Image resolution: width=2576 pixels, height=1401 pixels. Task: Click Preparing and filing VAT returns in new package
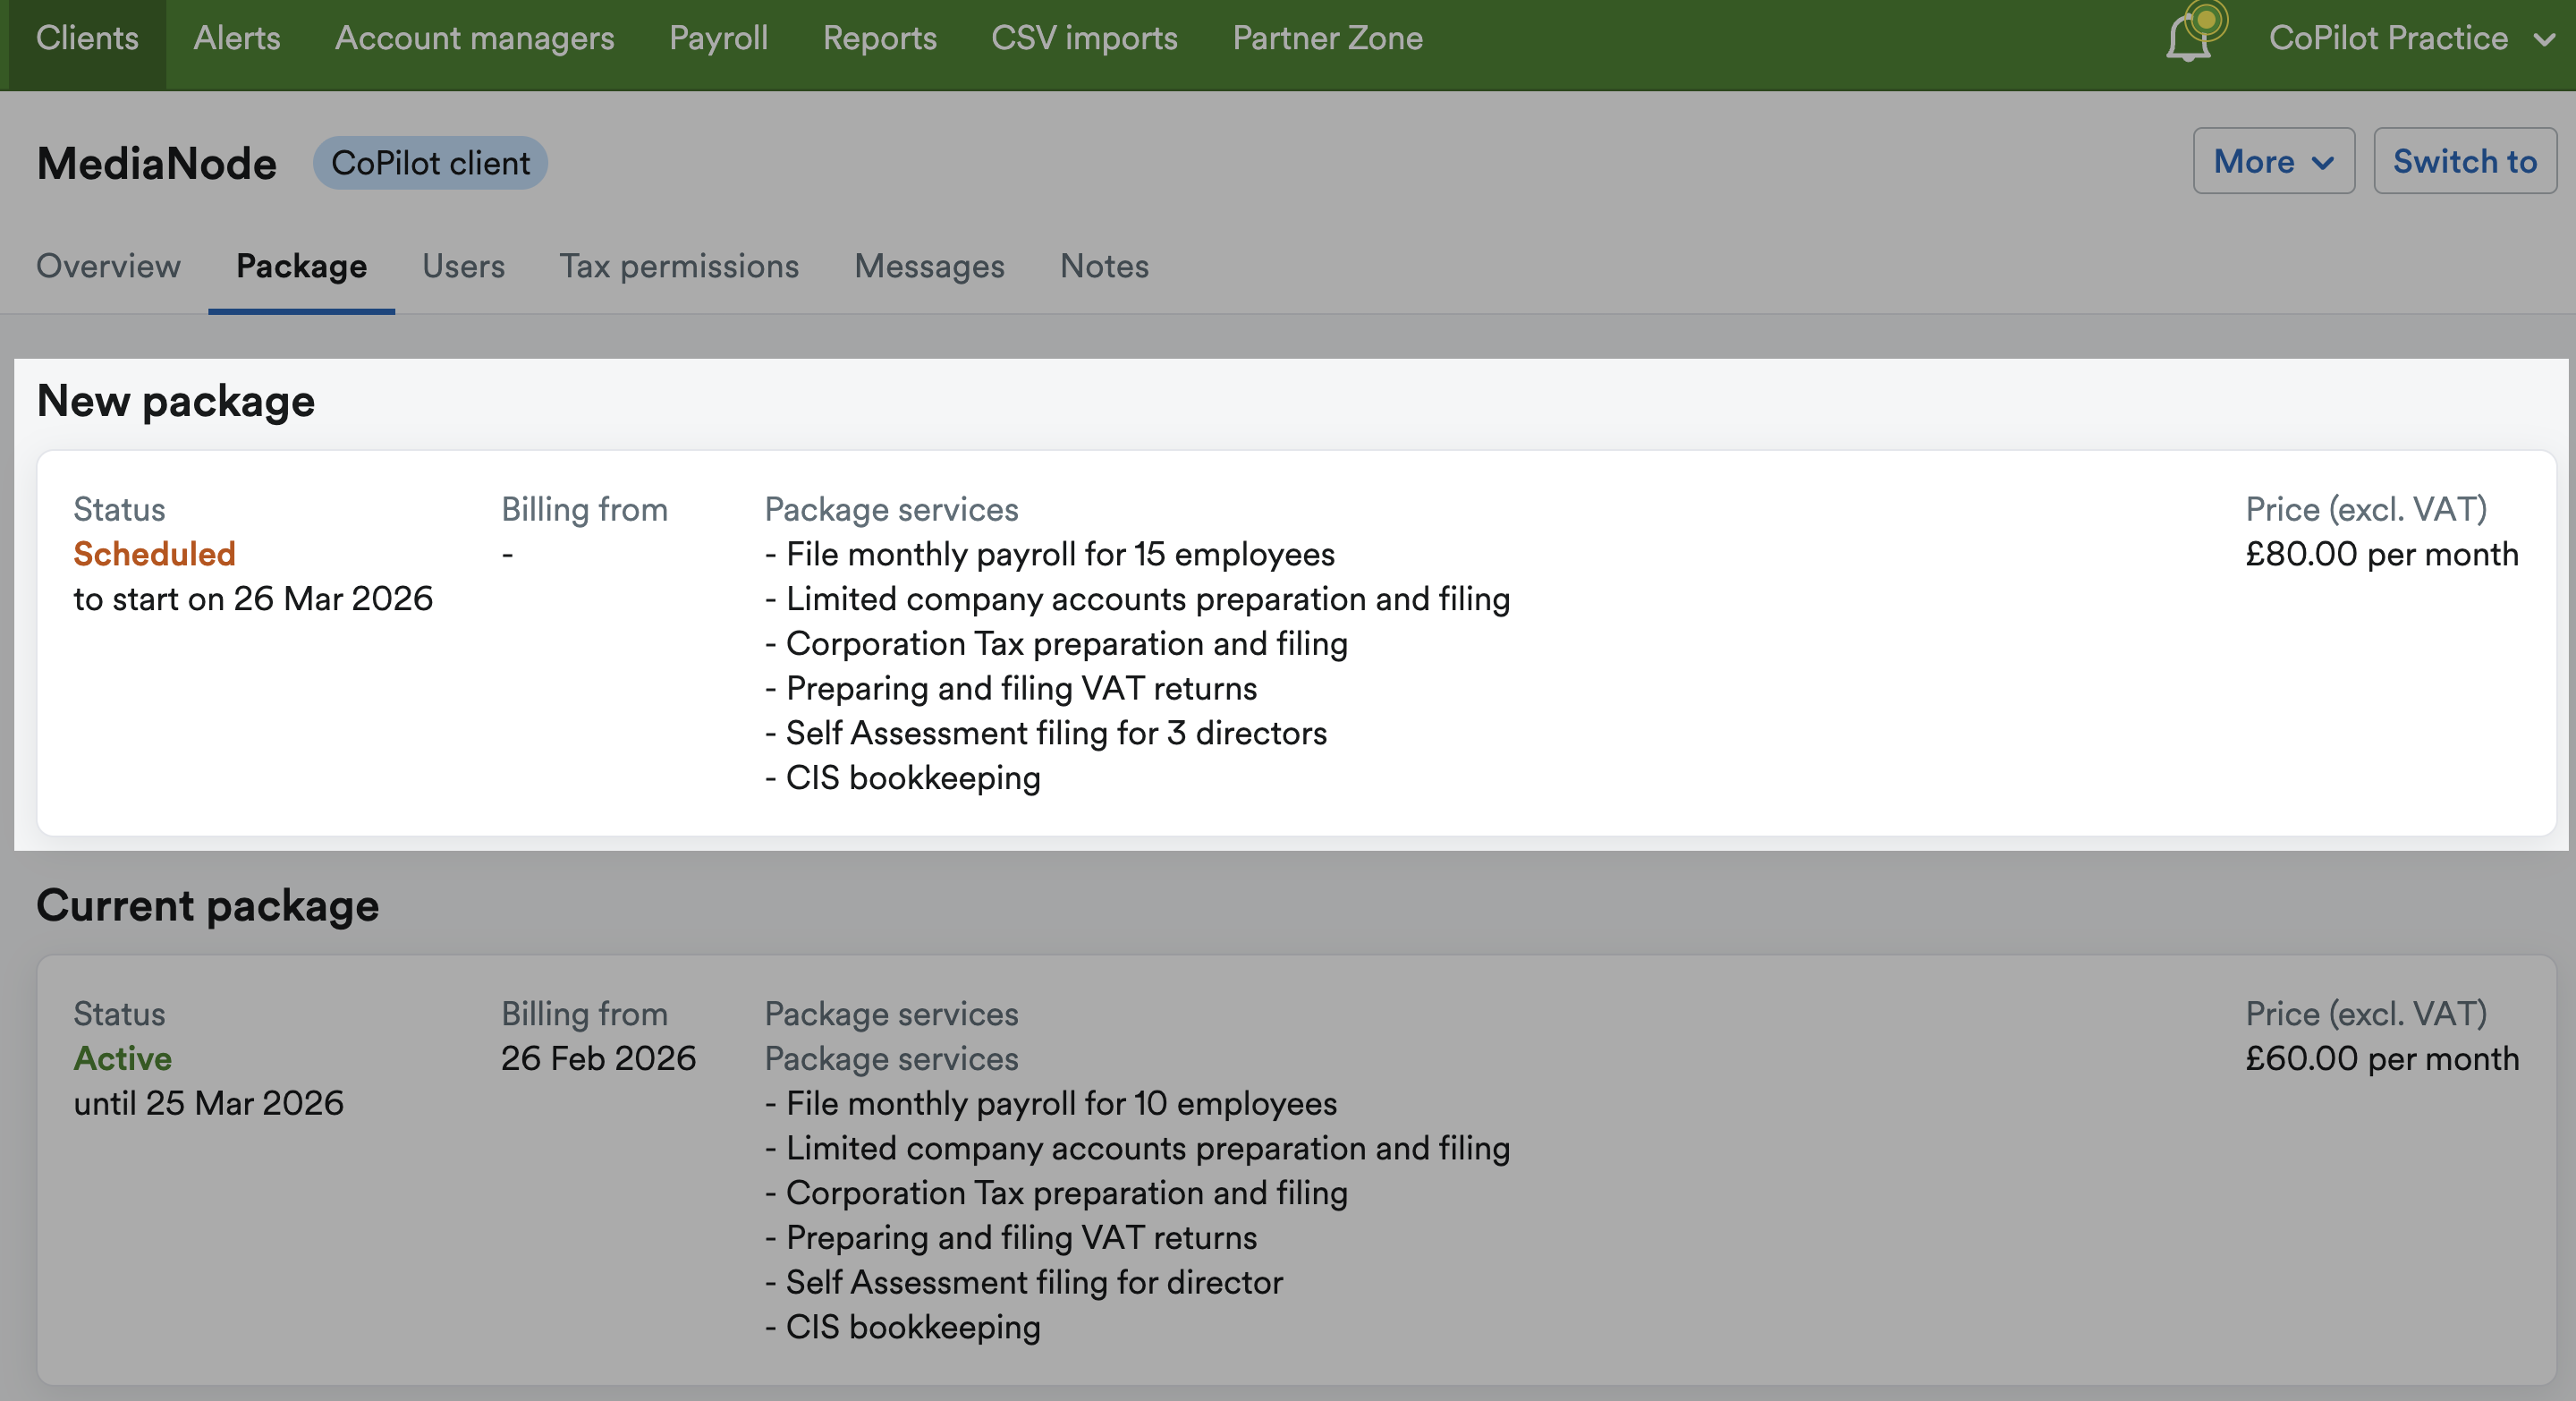(1021, 688)
